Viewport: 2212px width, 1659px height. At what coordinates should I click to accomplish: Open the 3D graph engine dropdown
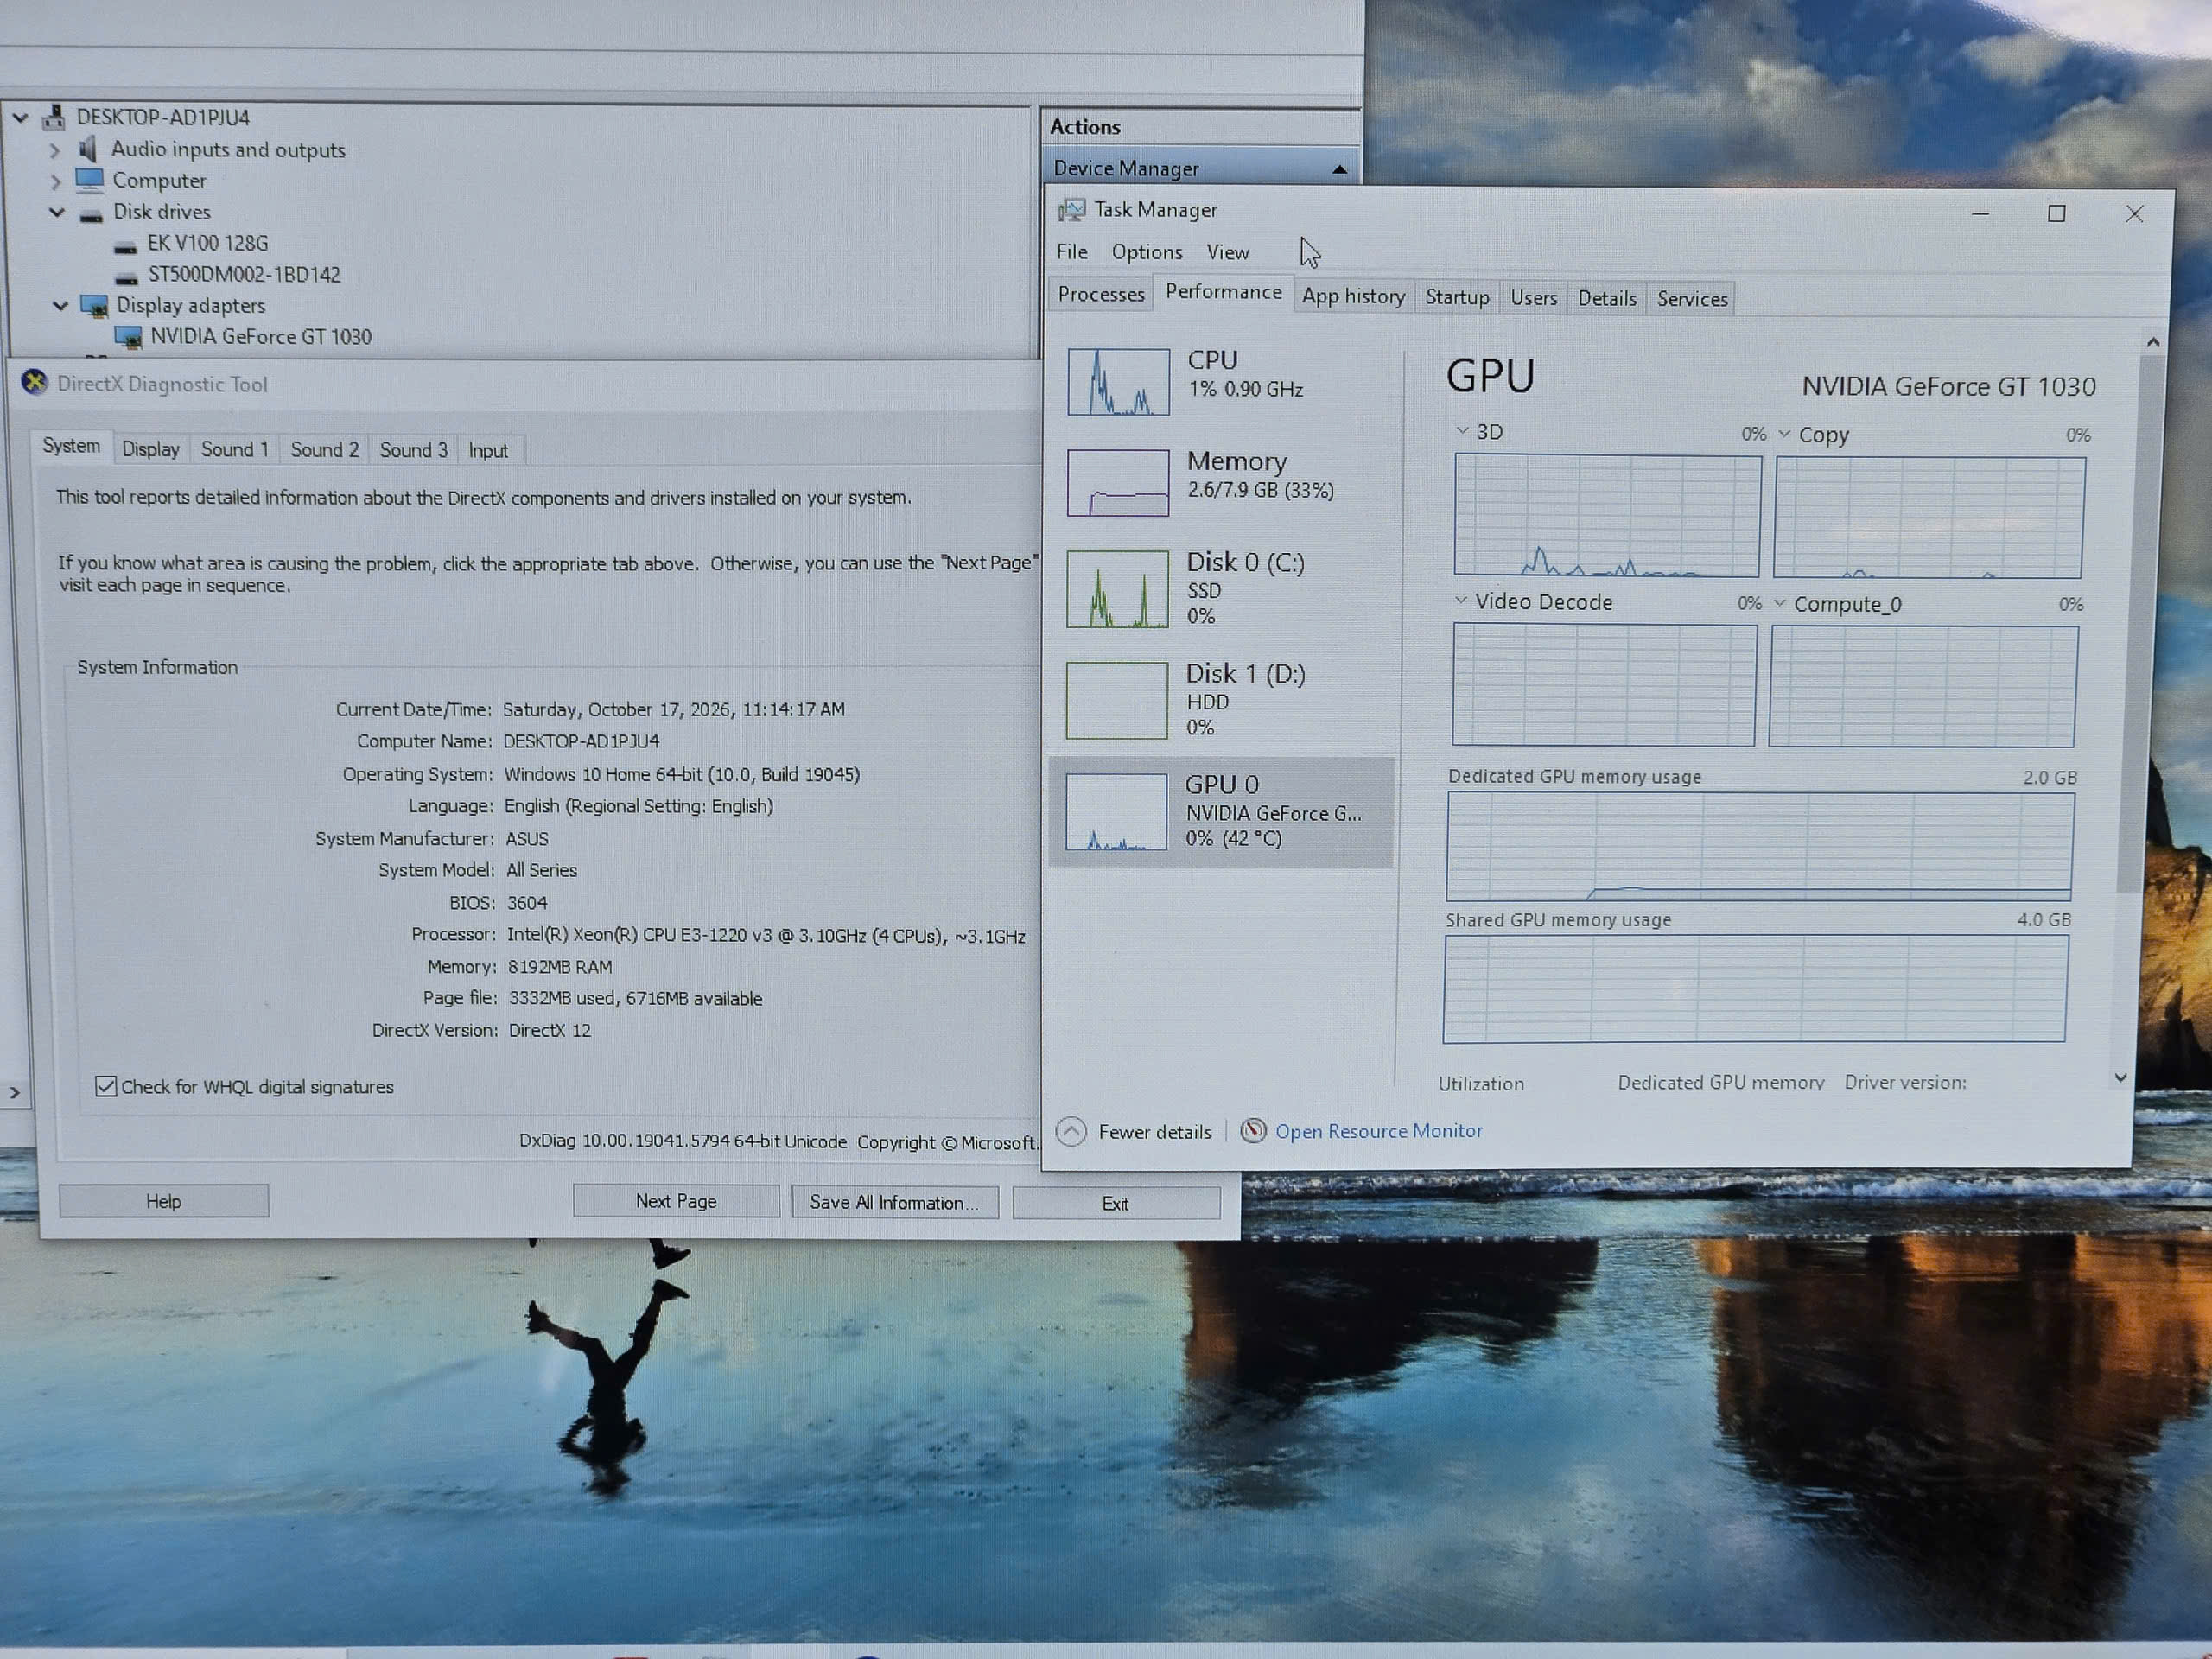pos(1462,430)
